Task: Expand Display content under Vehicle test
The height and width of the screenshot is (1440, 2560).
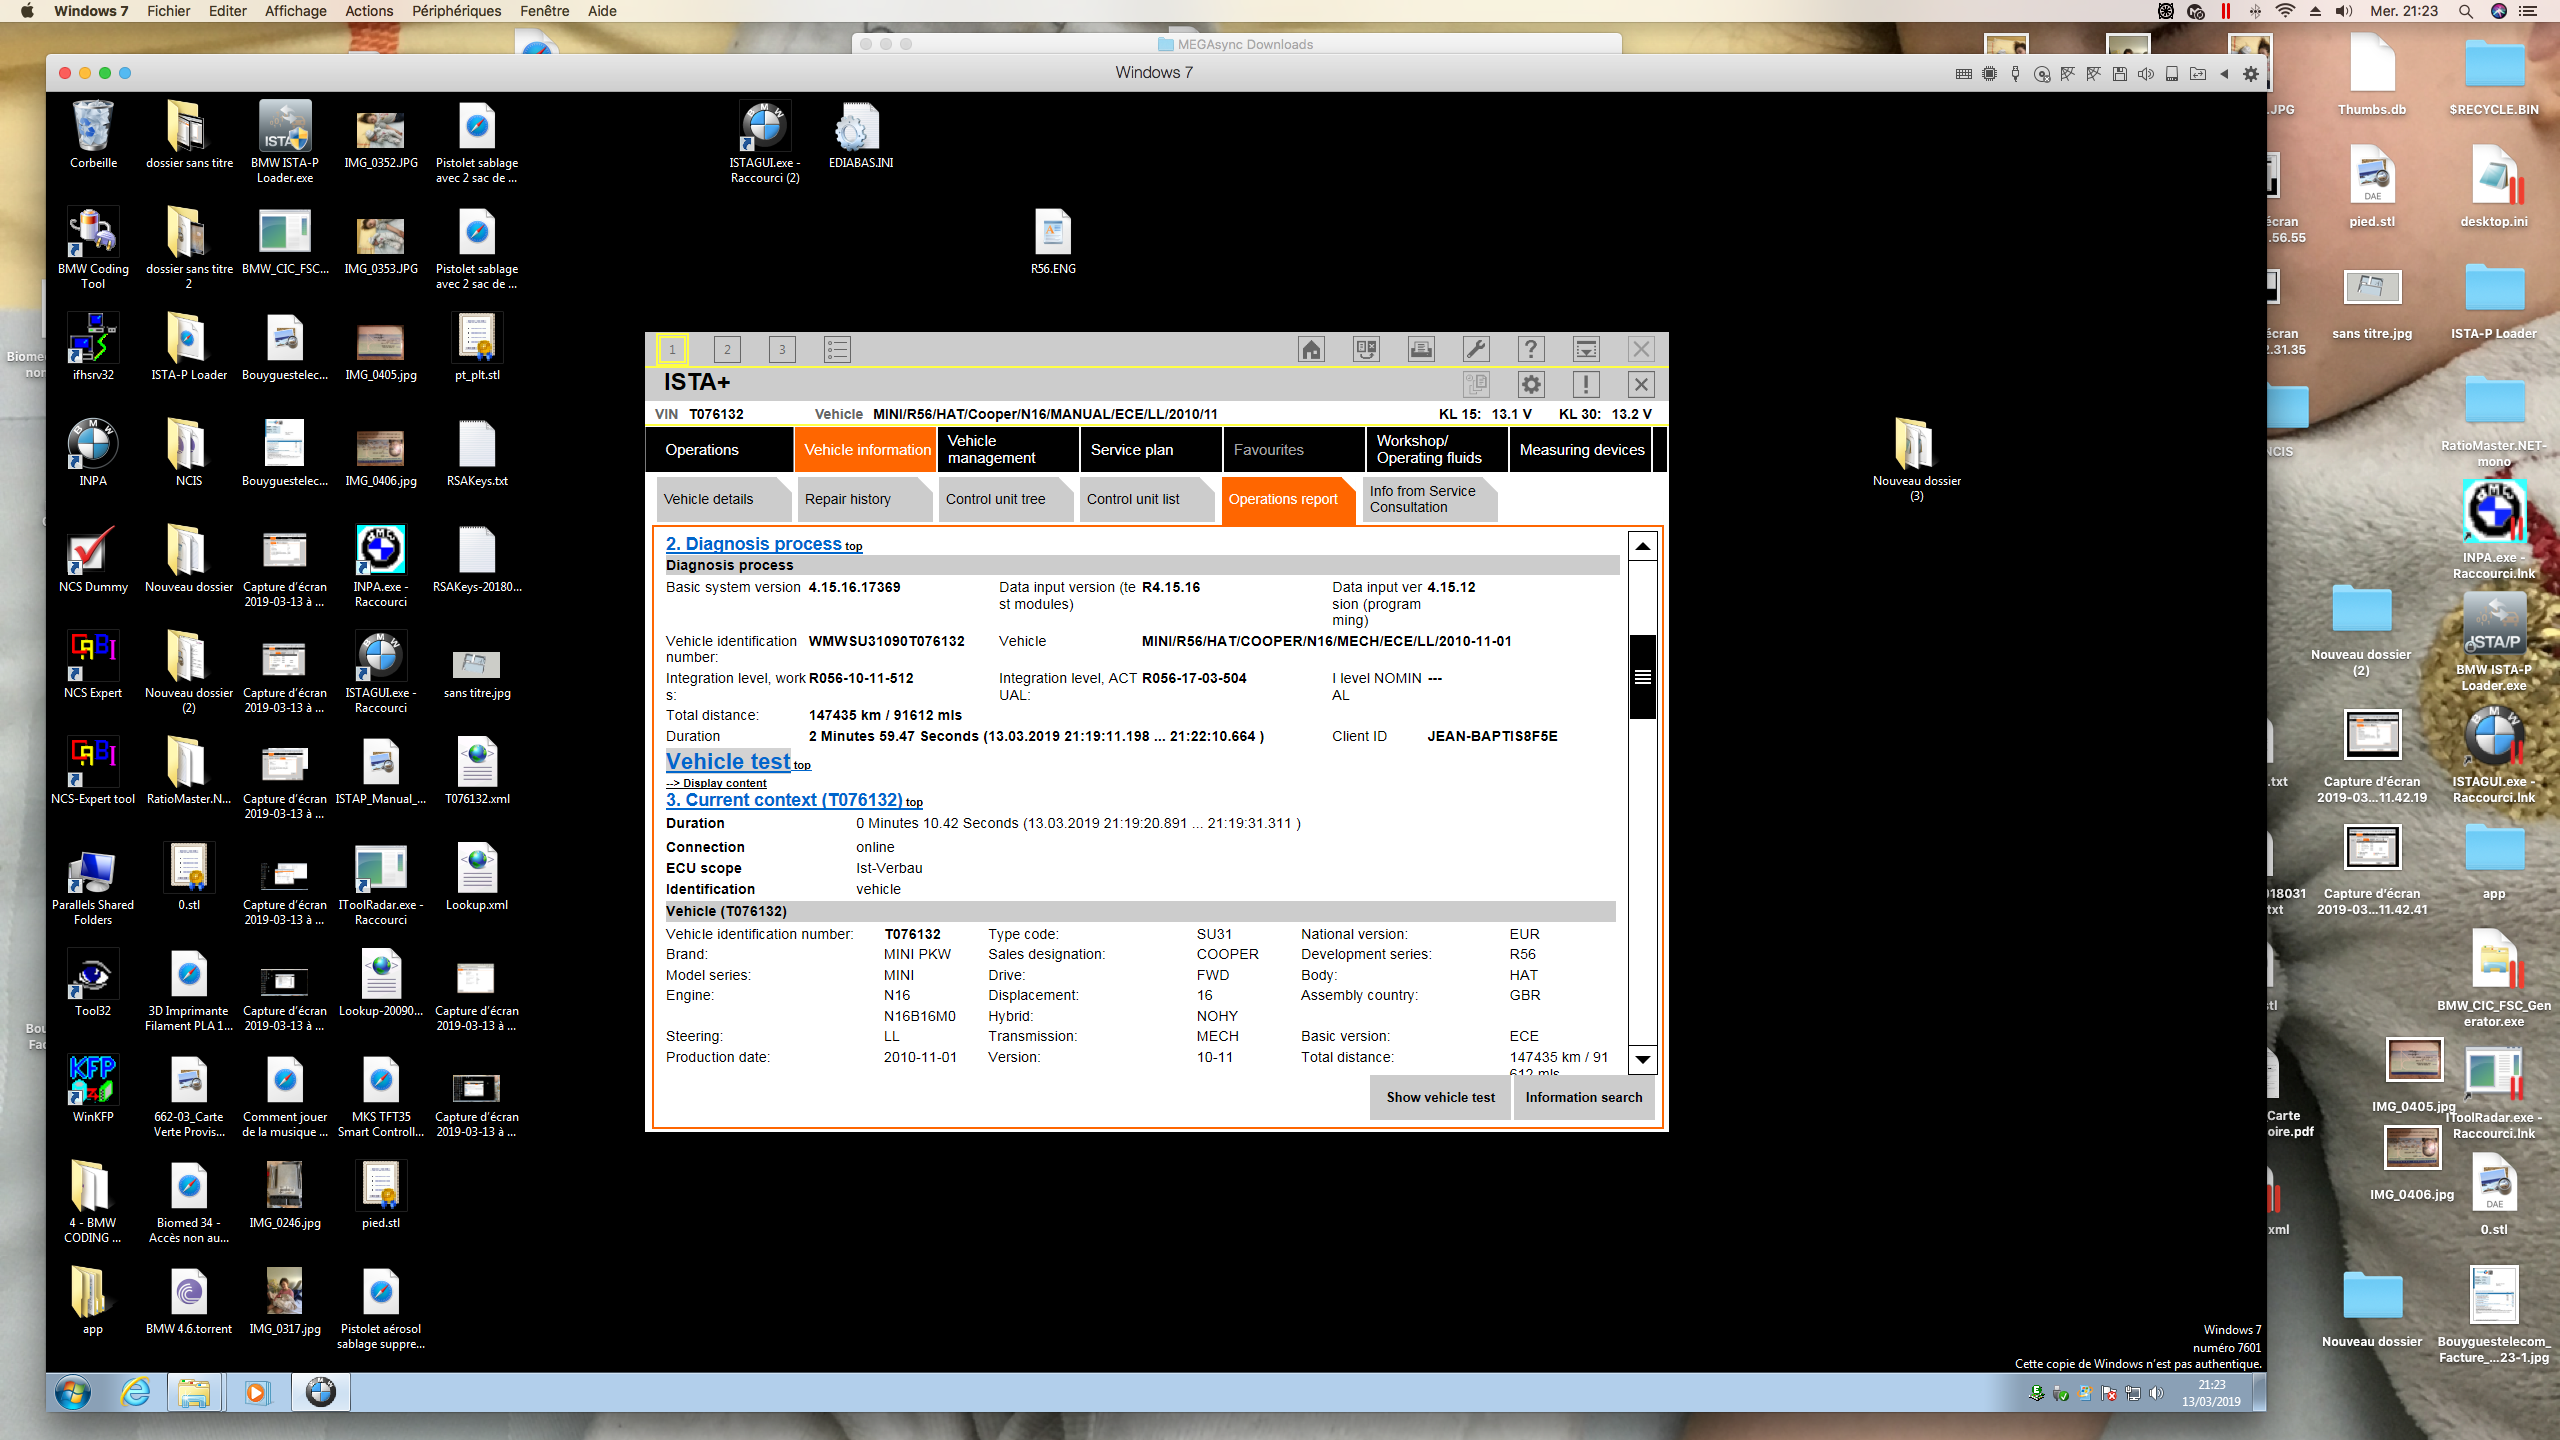Action: click(x=717, y=783)
